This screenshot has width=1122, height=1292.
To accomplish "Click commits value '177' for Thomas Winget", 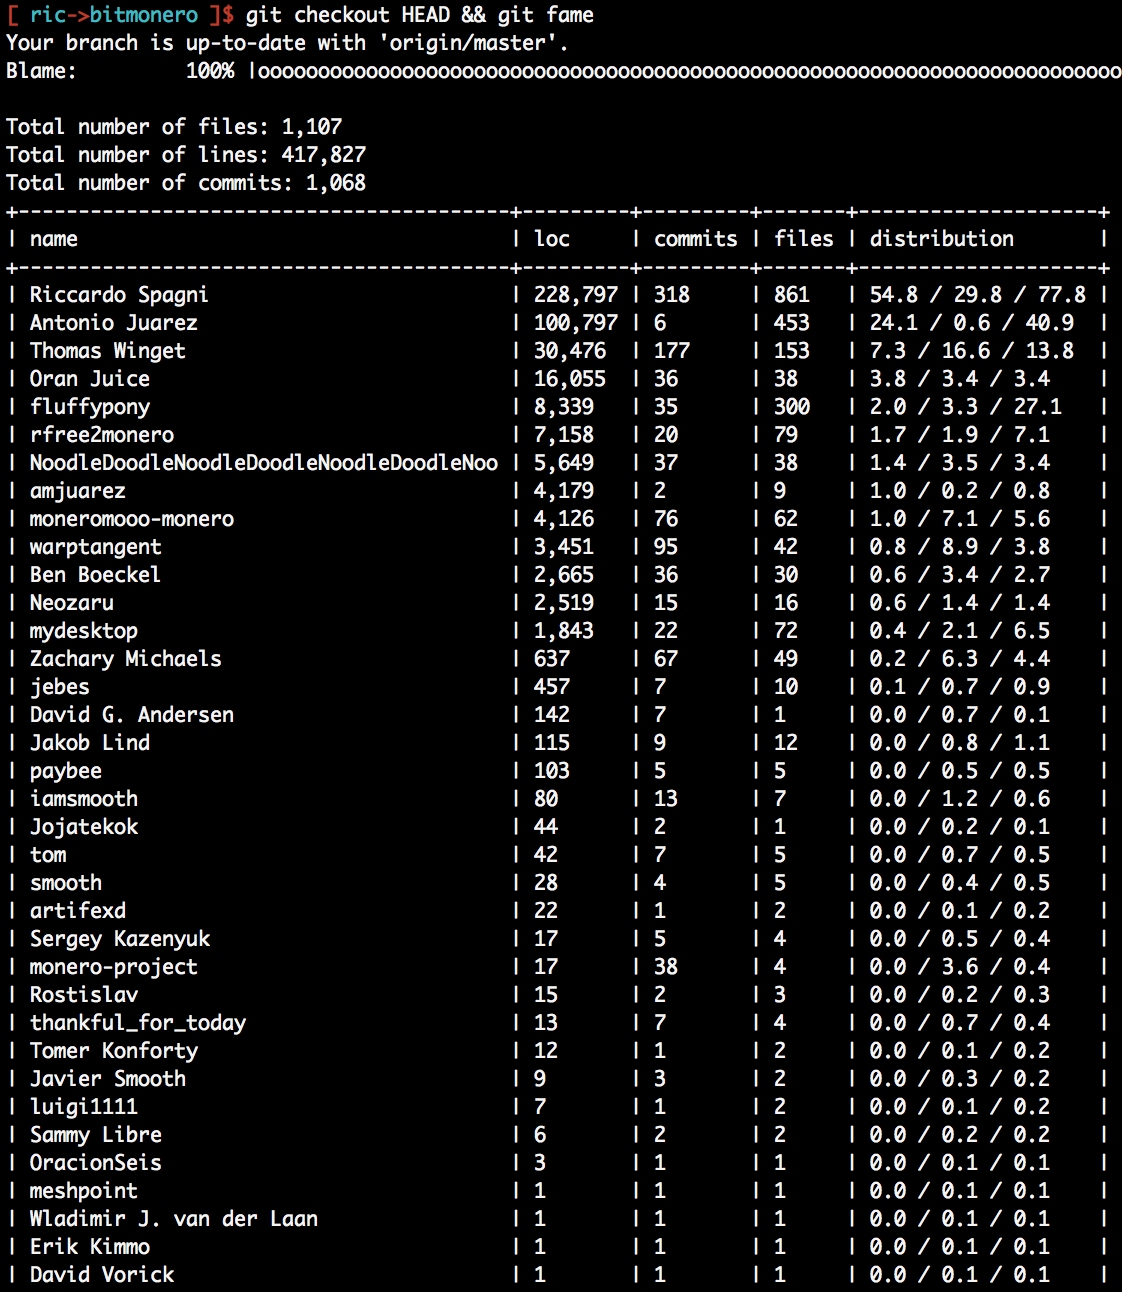I will tap(672, 351).
